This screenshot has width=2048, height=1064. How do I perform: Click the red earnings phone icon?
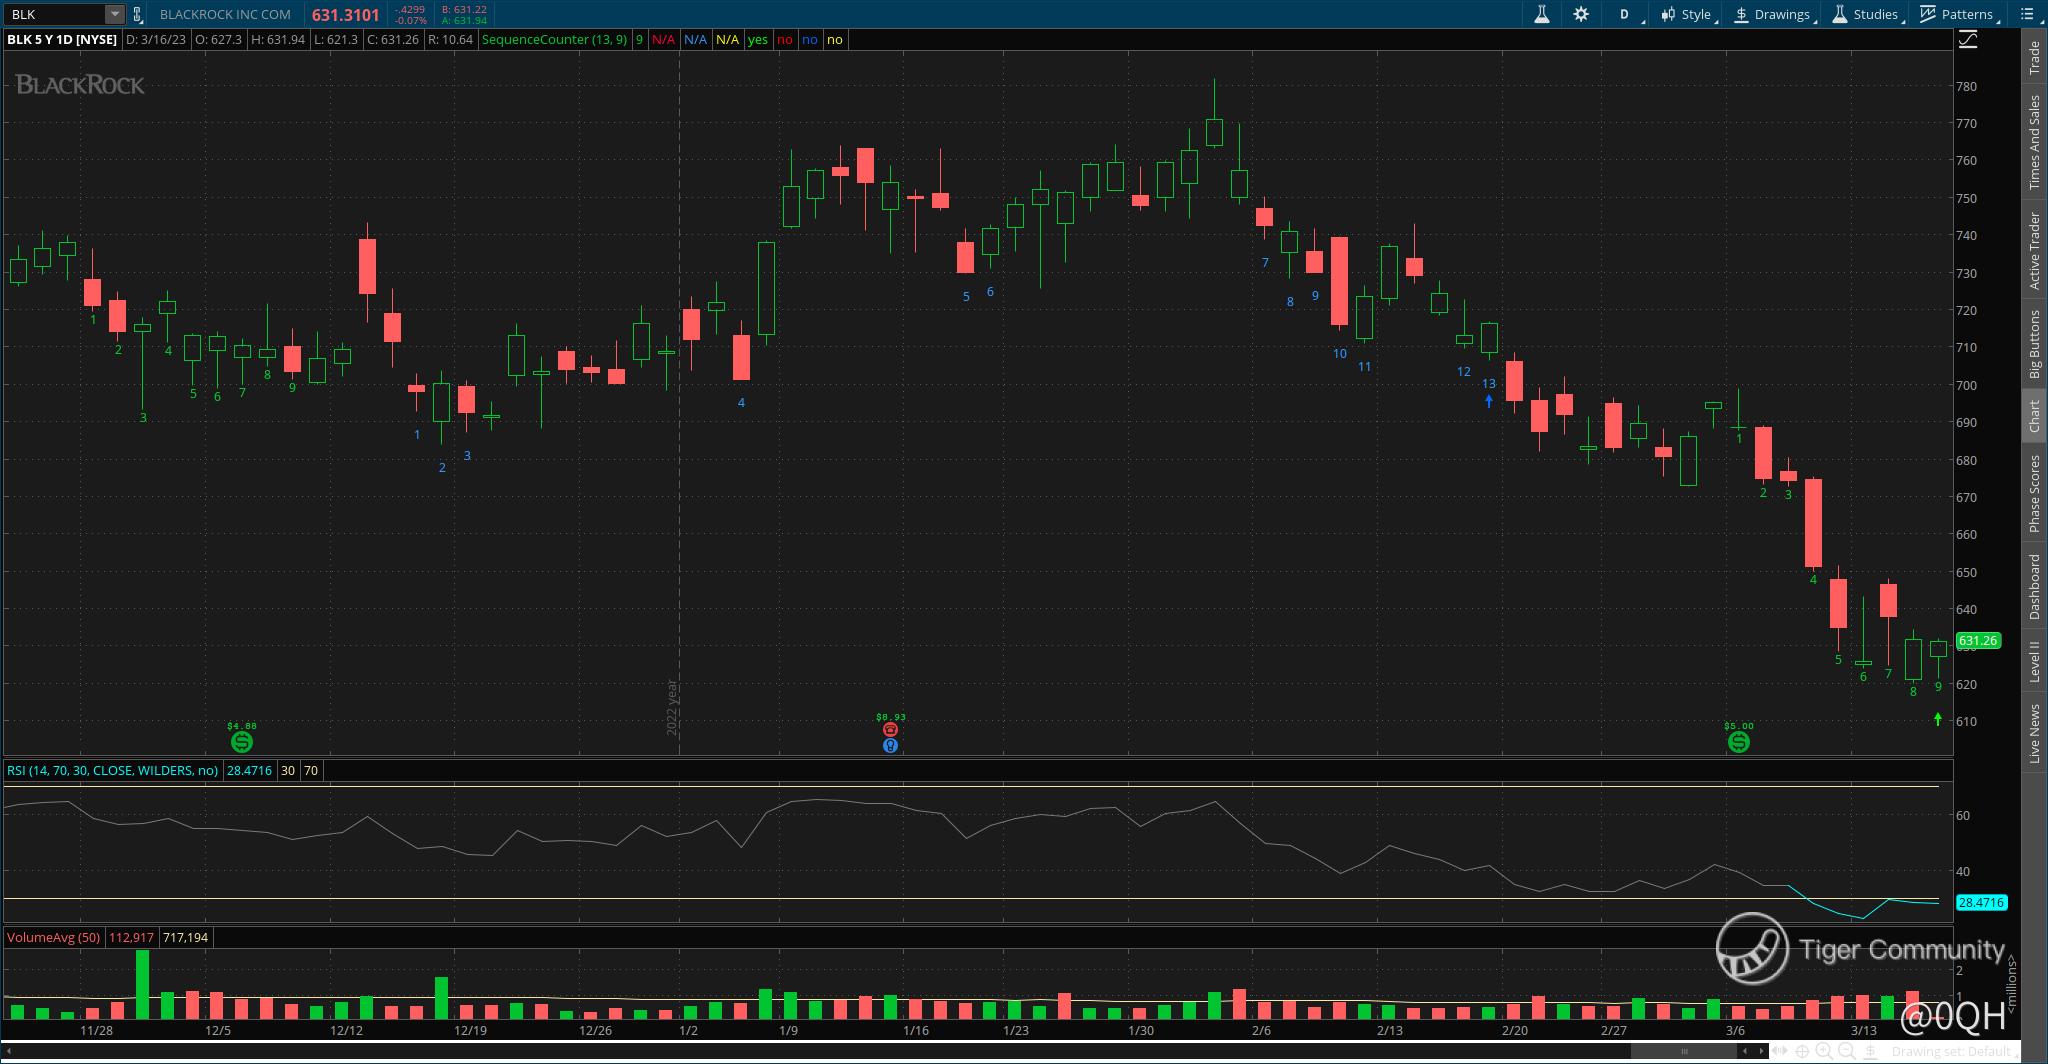[x=890, y=730]
